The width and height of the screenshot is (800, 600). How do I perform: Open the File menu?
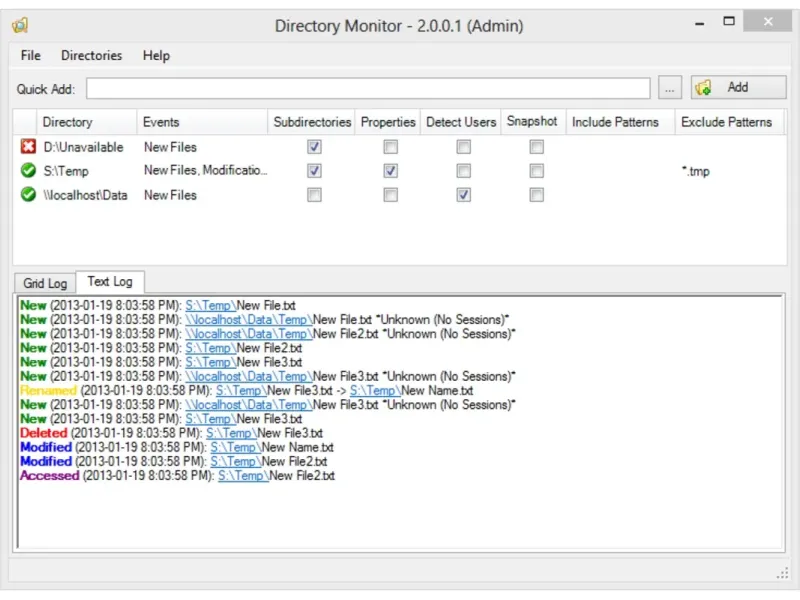click(x=31, y=55)
